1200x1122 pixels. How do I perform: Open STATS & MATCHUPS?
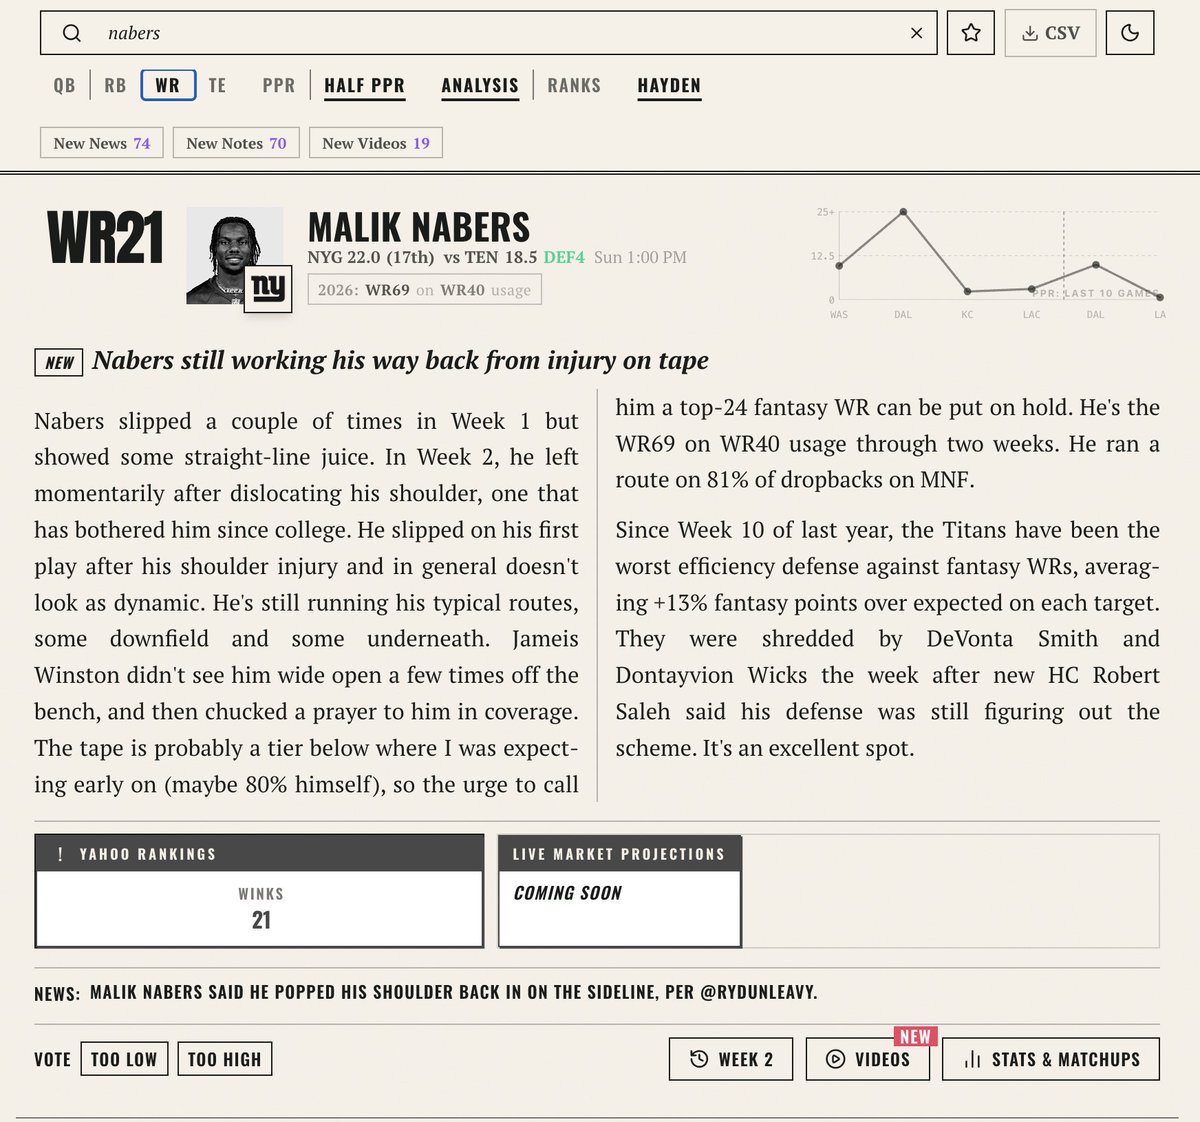[x=1051, y=1059]
